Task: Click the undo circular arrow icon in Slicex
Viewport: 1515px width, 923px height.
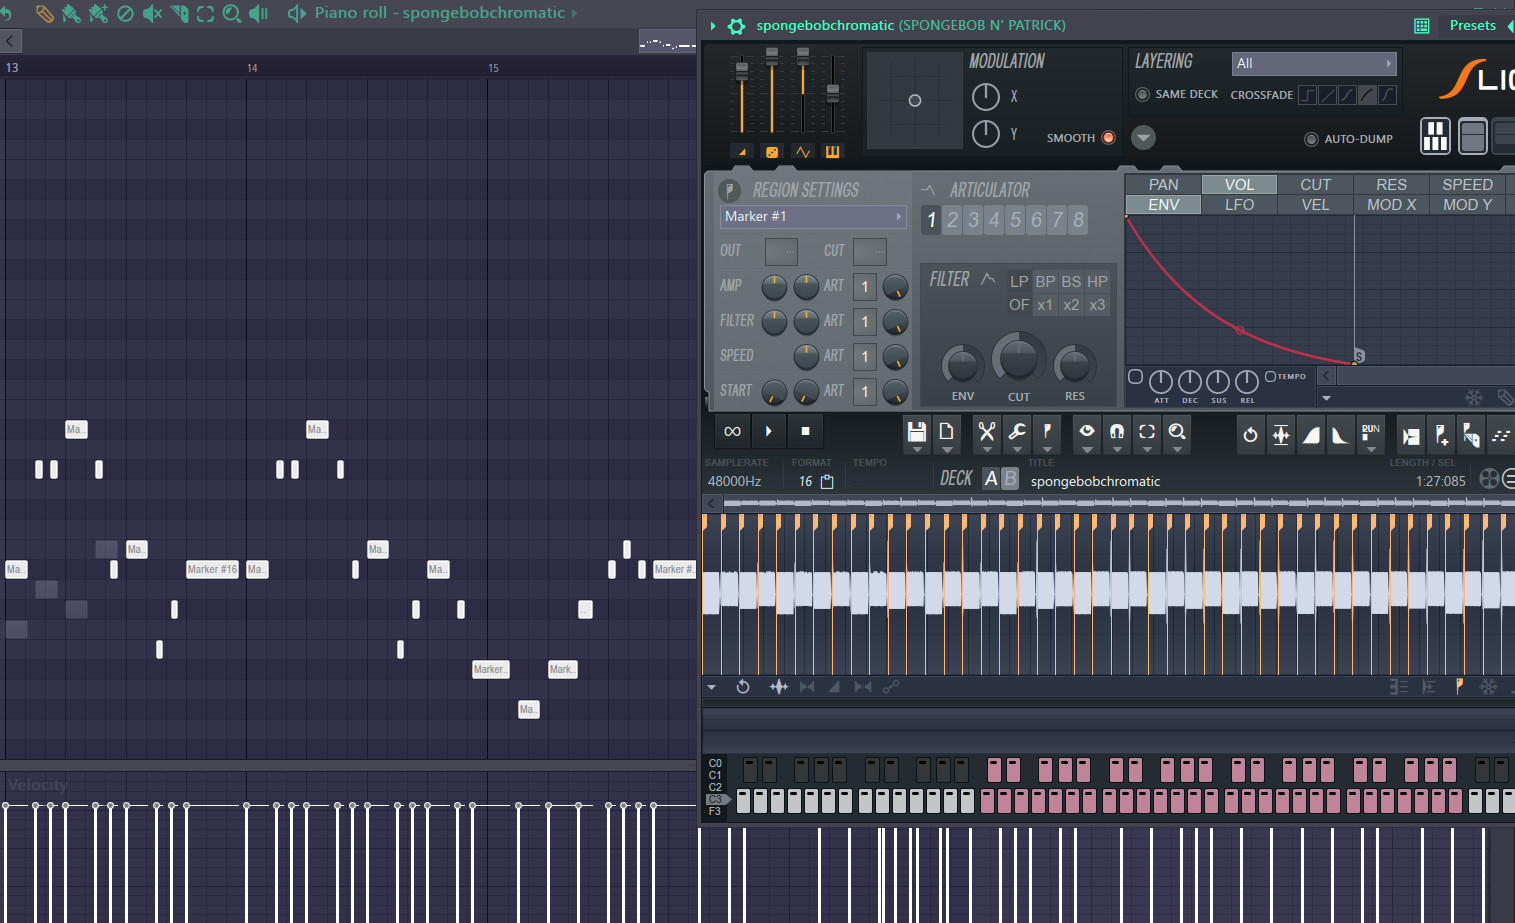Action: tap(1250, 434)
